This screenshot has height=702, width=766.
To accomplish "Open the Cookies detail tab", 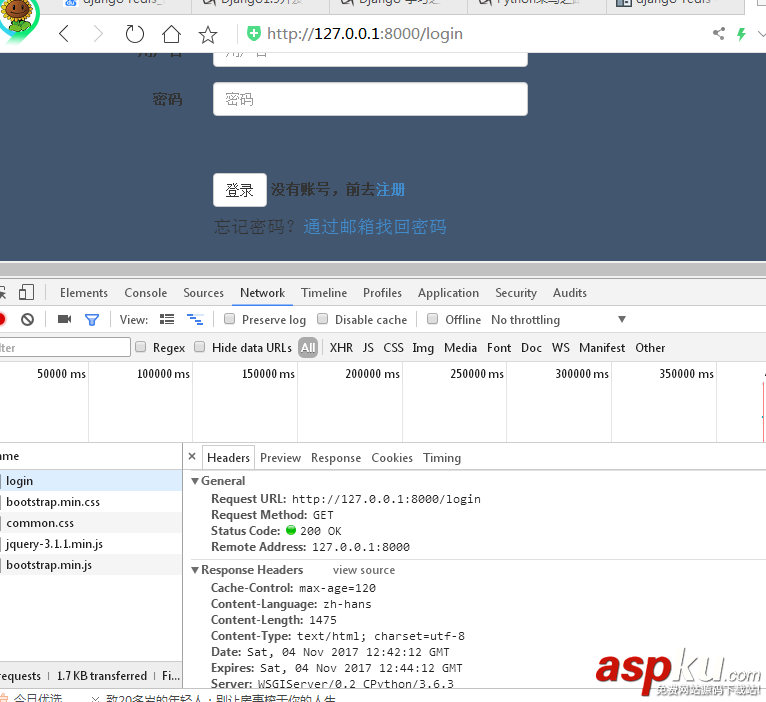I will pyautogui.click(x=392, y=458).
